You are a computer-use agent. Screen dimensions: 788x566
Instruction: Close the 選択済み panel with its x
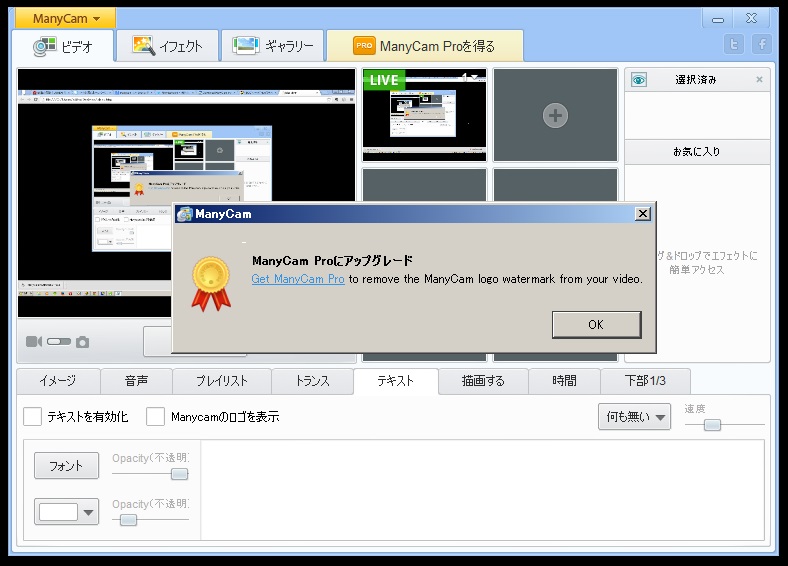[759, 79]
